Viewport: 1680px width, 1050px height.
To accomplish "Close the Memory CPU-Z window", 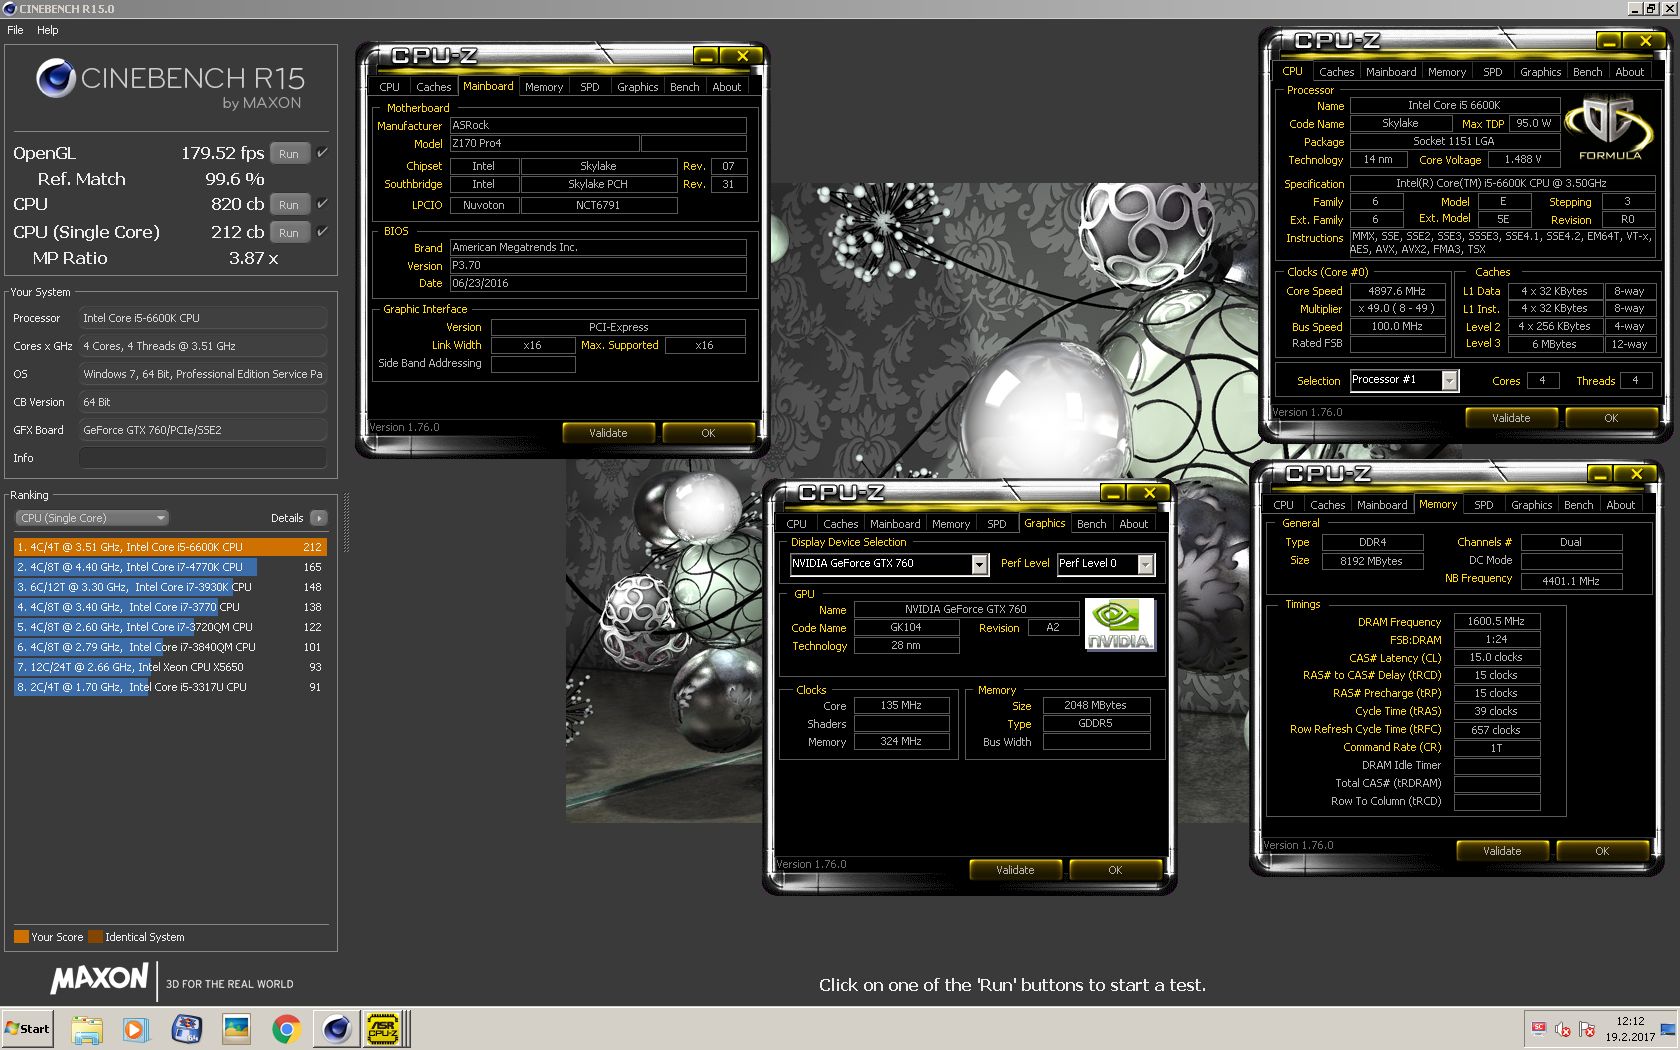I will 1636,474.
